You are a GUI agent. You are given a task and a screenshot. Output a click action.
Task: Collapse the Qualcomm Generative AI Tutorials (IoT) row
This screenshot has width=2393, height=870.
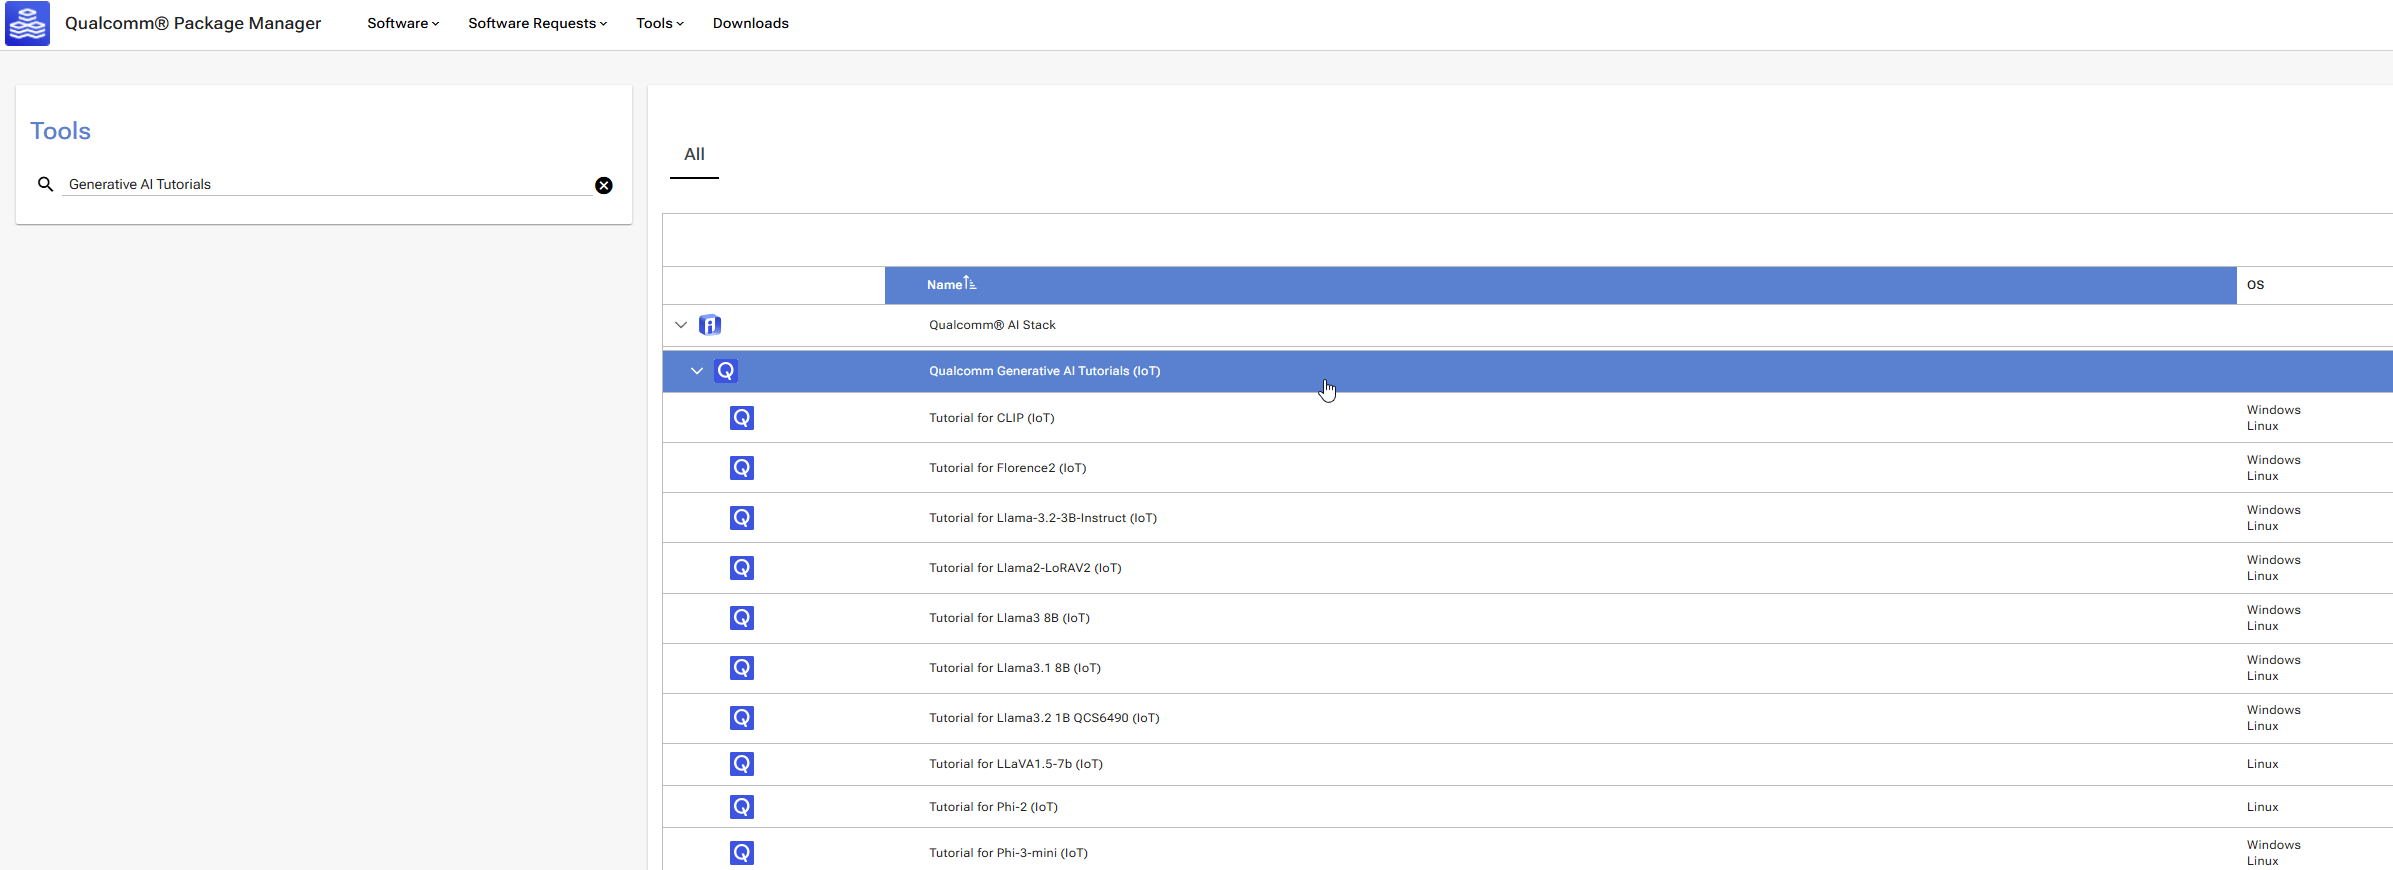pyautogui.click(x=697, y=371)
